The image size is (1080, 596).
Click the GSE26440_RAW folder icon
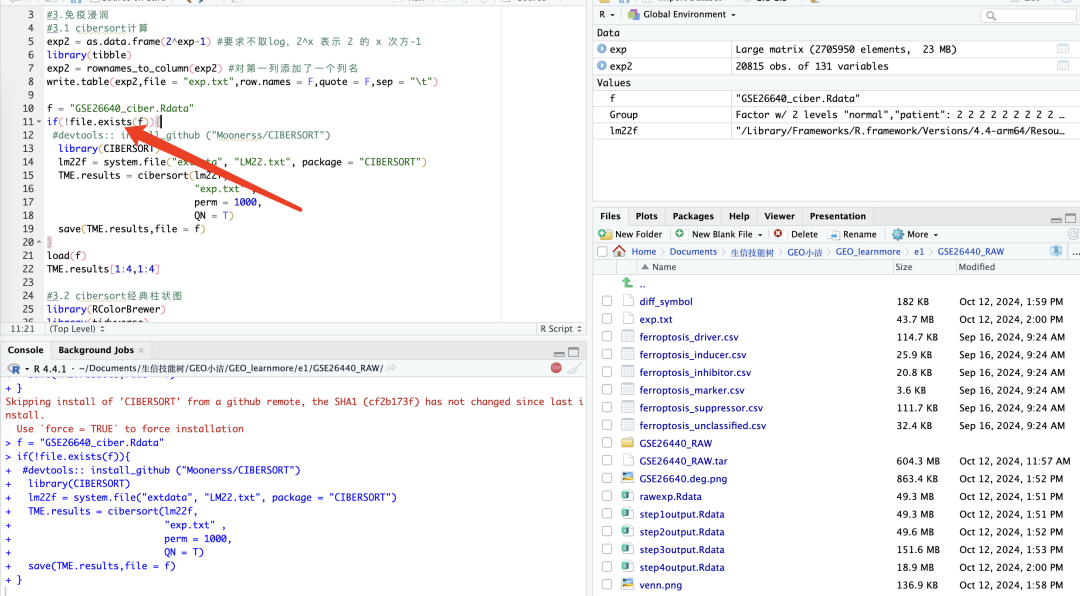[627, 443]
